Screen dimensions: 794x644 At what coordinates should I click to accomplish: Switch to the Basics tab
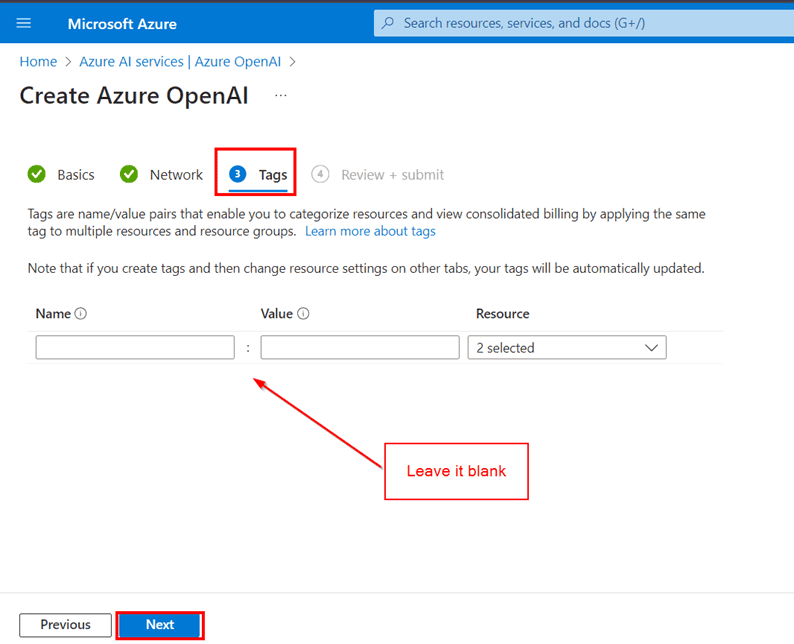(x=75, y=175)
